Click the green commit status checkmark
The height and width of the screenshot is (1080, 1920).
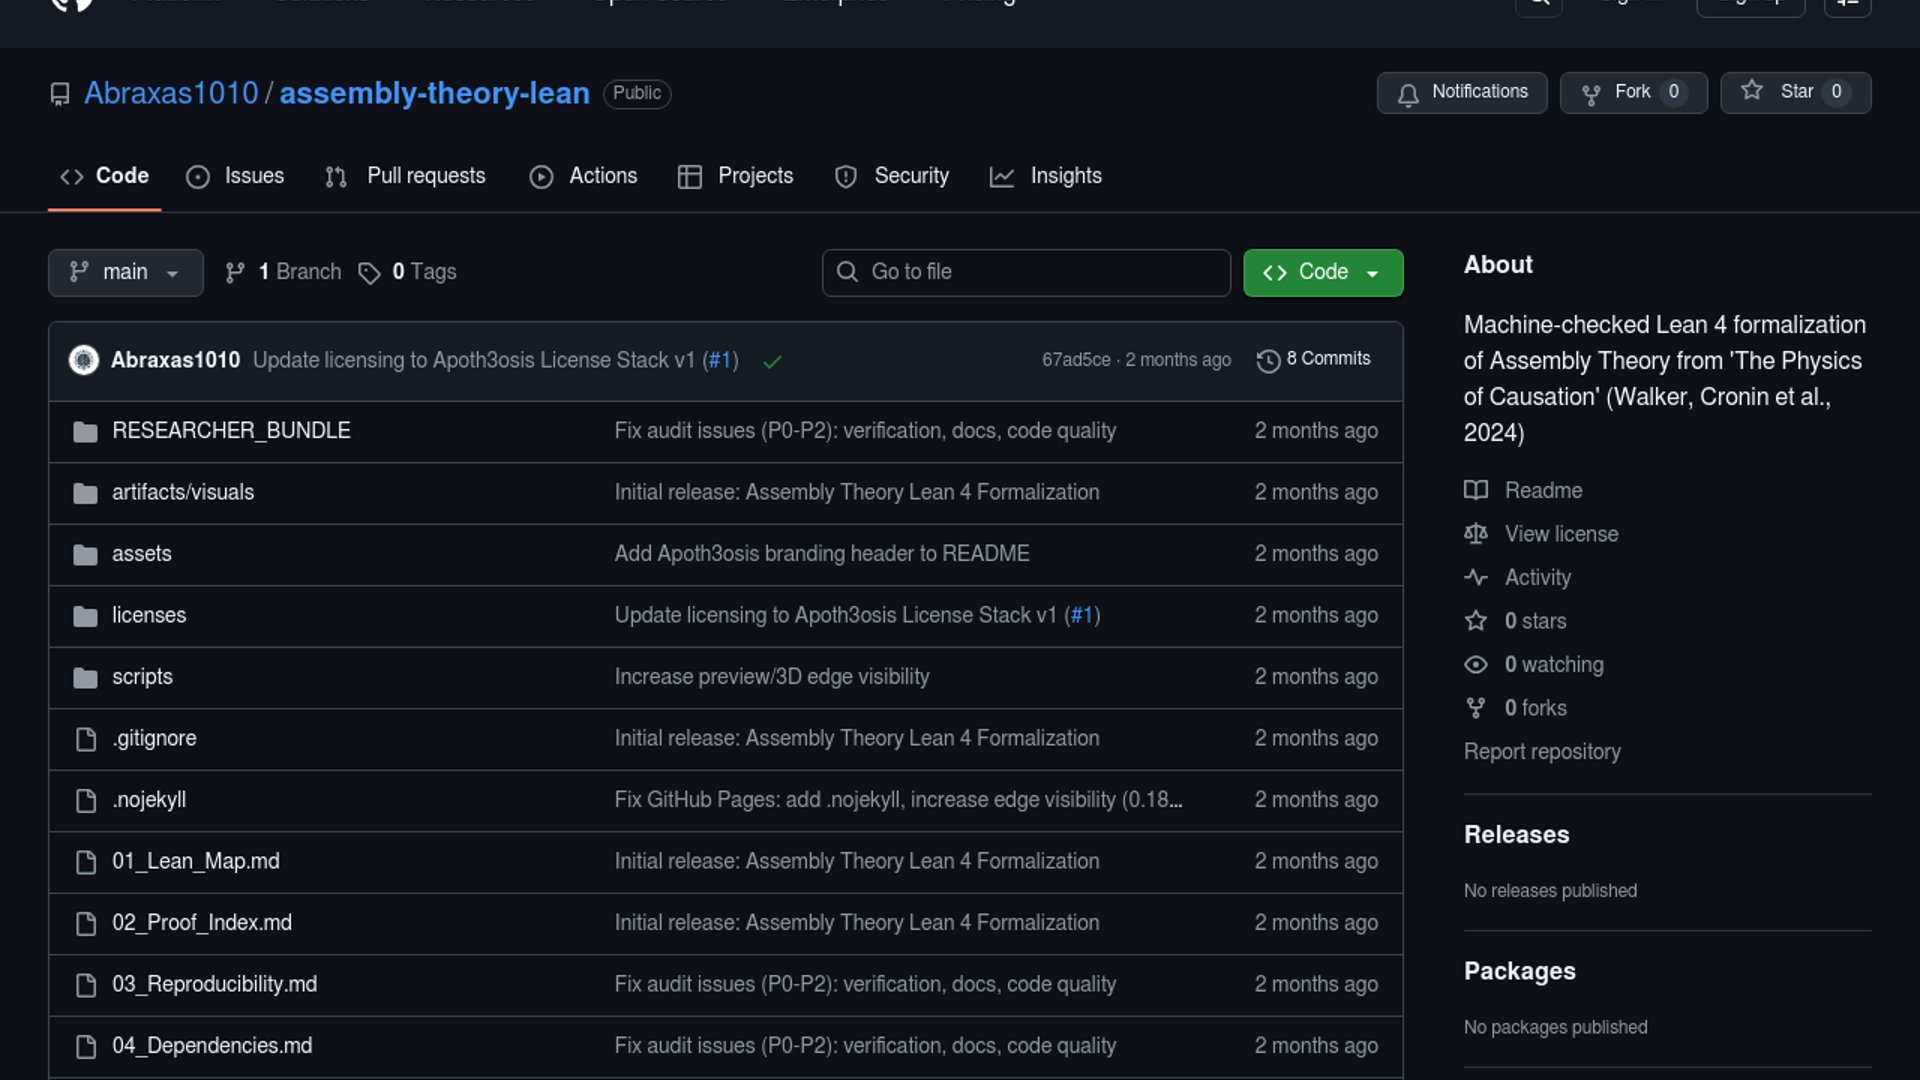tap(772, 361)
